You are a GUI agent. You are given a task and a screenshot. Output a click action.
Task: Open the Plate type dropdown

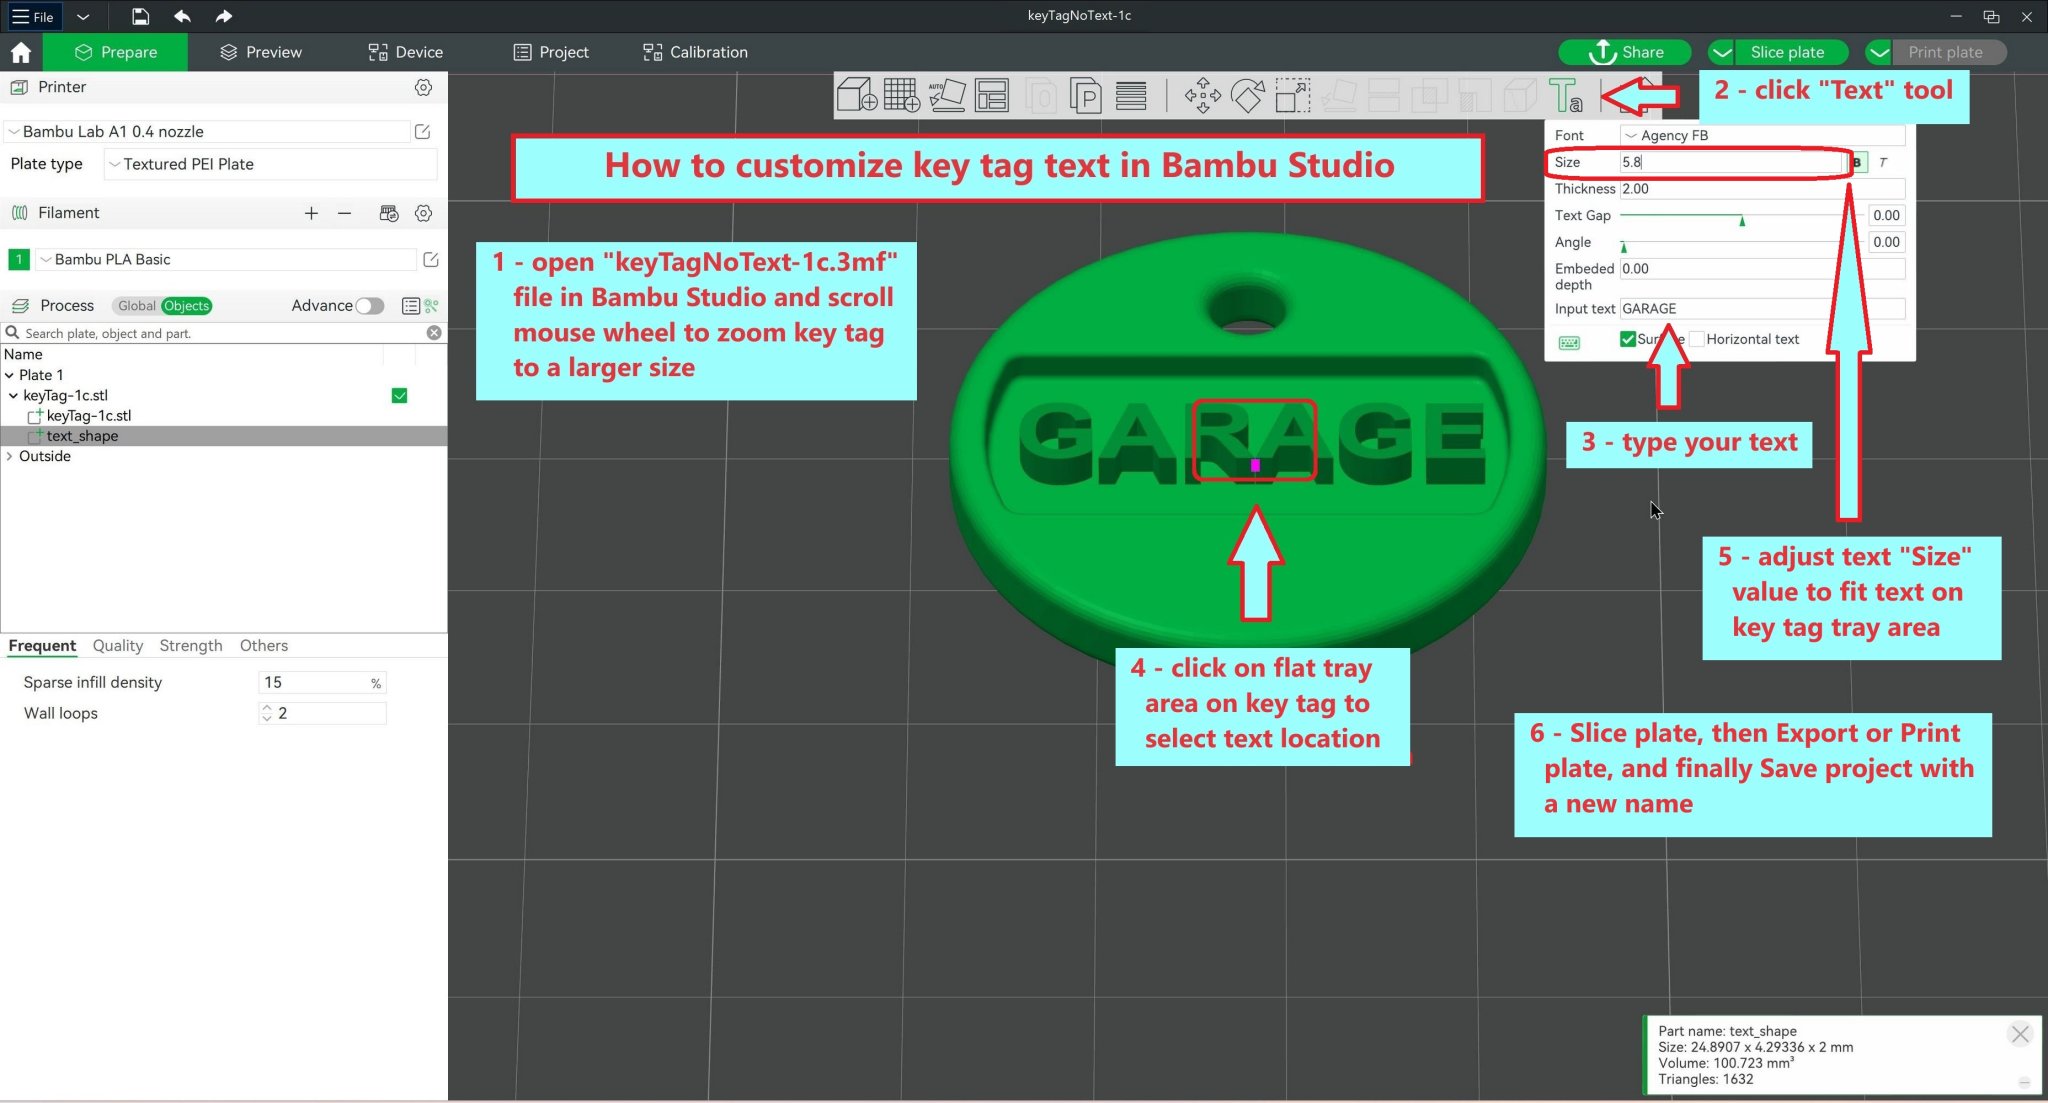tap(270, 164)
